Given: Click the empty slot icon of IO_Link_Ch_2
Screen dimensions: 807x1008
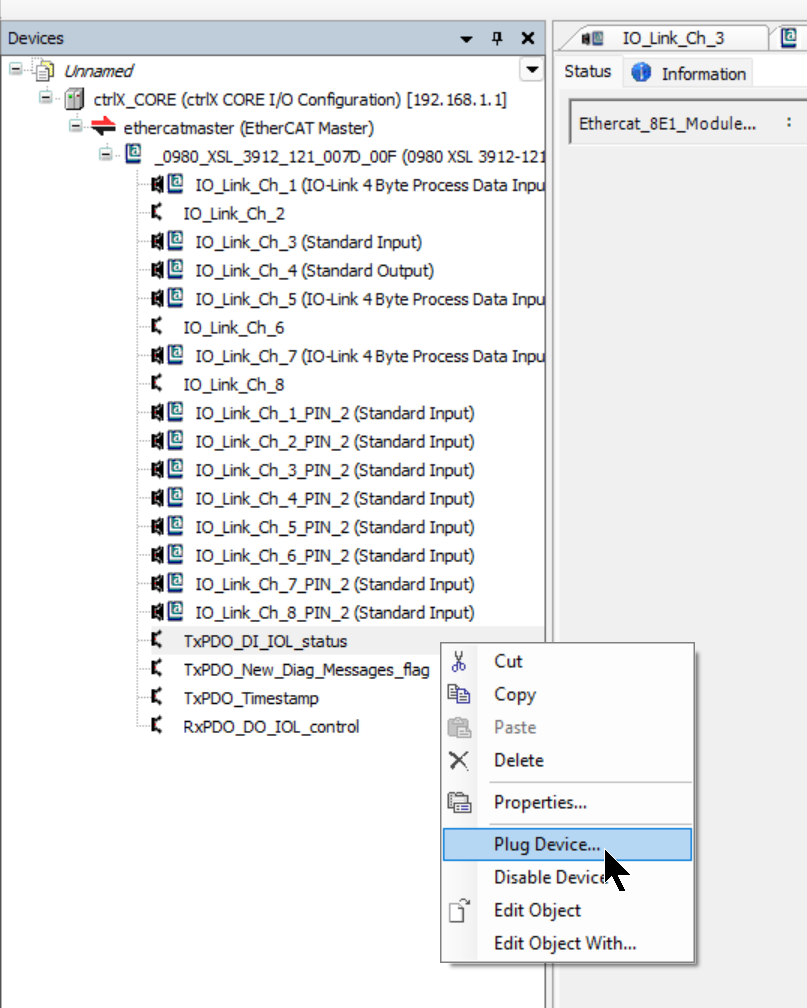Looking at the screenshot, I should (156, 212).
